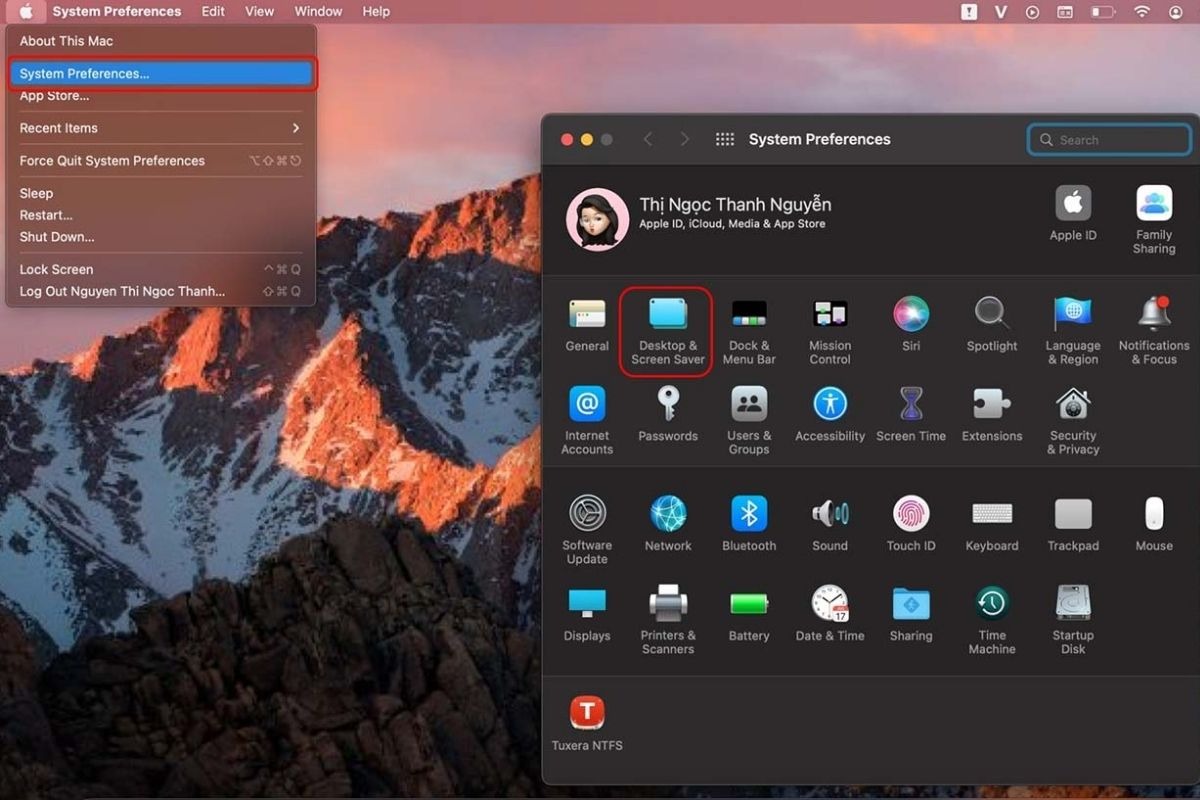Open Date & Time settings
Image resolution: width=1200 pixels, height=800 pixels.
830,615
